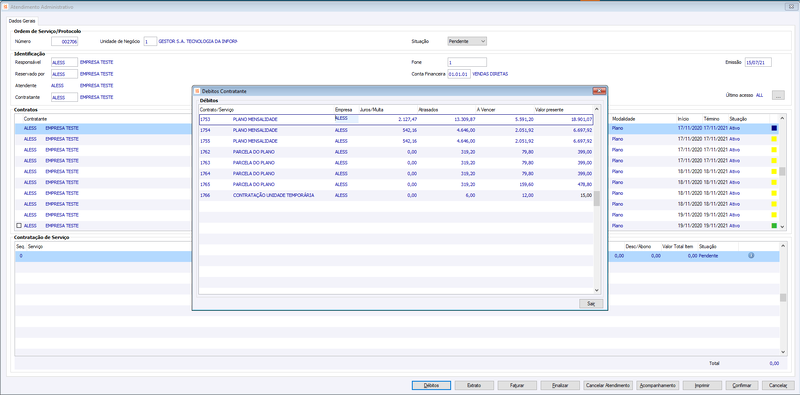Image resolution: width=800 pixels, height=395 pixels.
Task: Click the value 18.901,07 in Valor presente
Action: (x=581, y=119)
